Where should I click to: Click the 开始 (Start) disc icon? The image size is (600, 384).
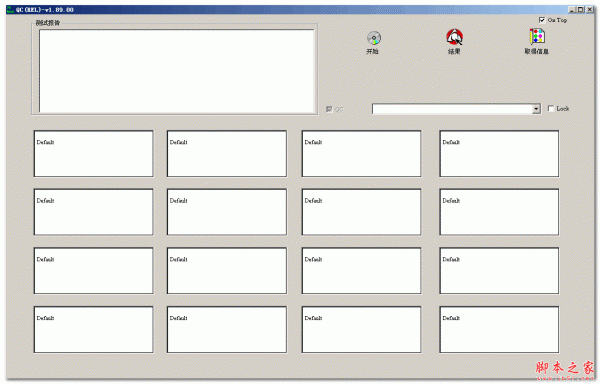(x=374, y=37)
